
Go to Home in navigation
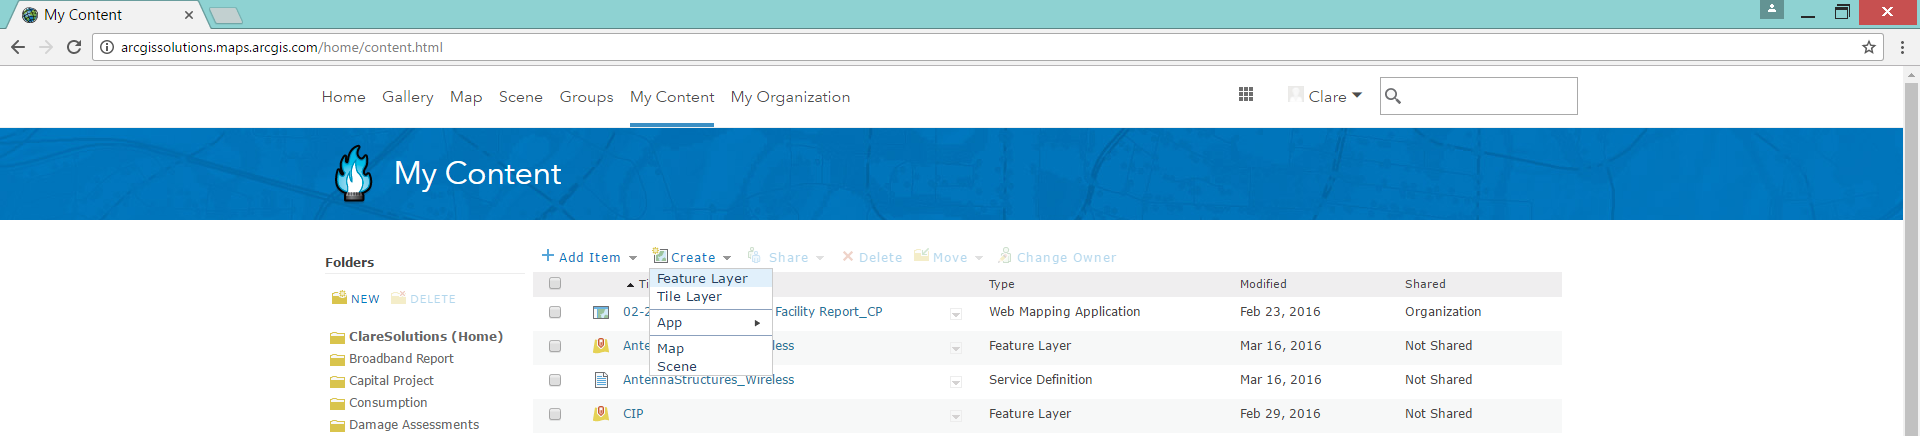pos(343,97)
